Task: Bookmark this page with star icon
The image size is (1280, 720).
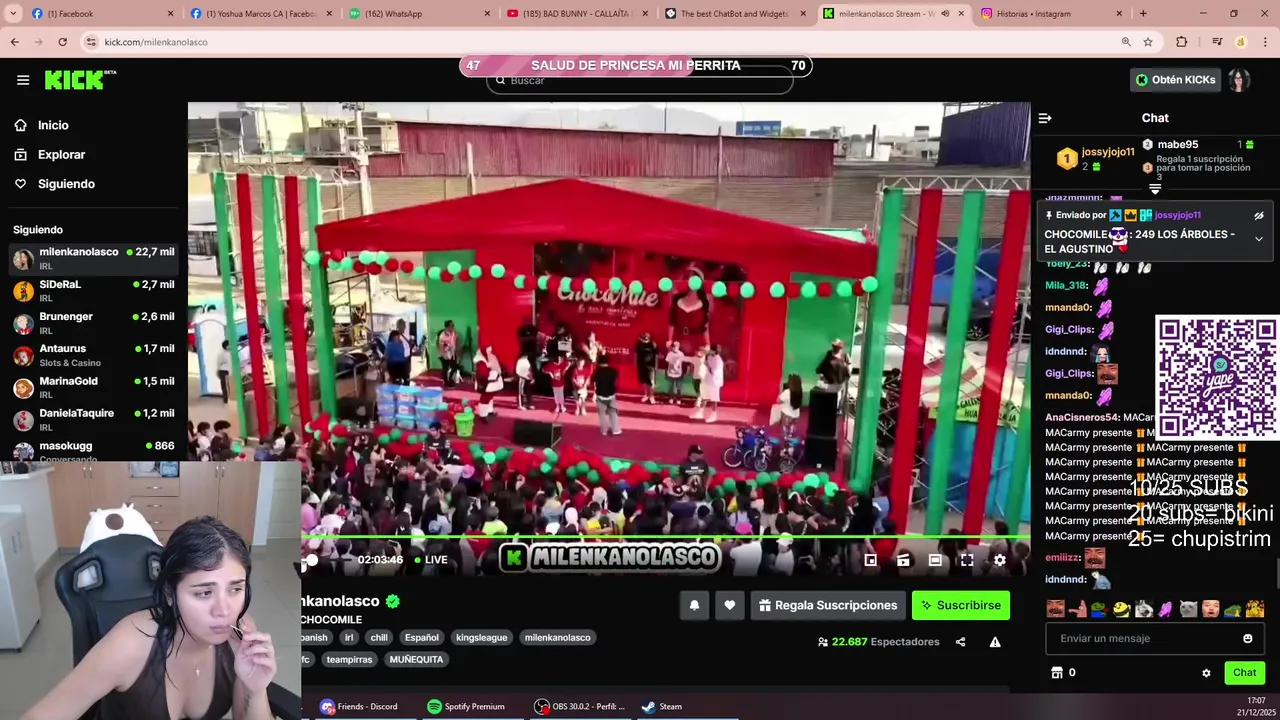Action: tap(1148, 42)
